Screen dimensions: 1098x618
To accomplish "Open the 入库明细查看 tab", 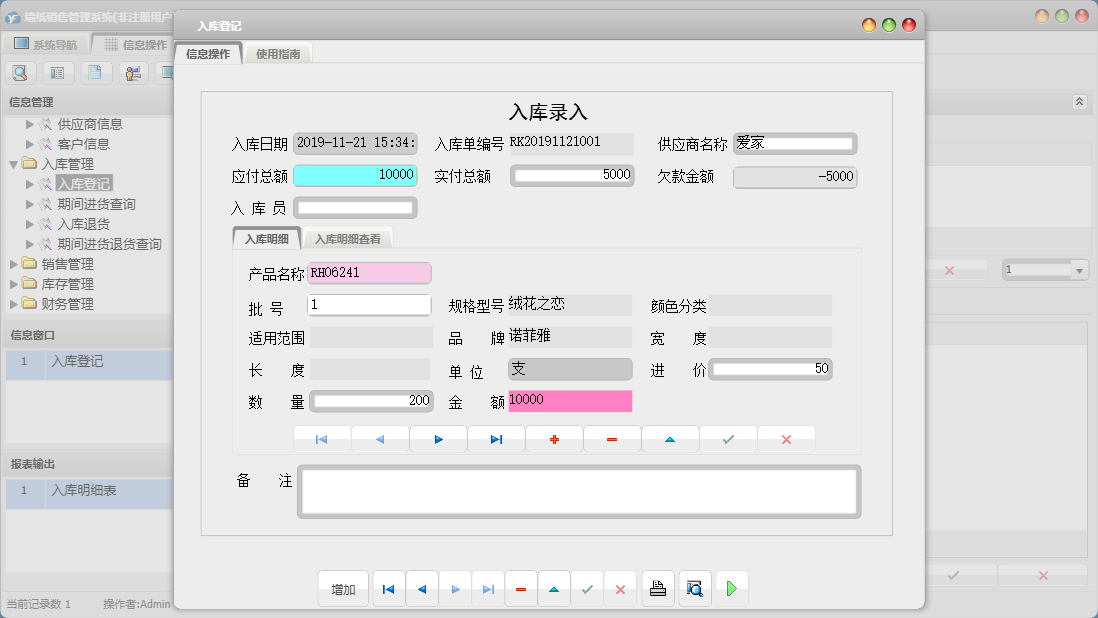I will click(x=348, y=239).
